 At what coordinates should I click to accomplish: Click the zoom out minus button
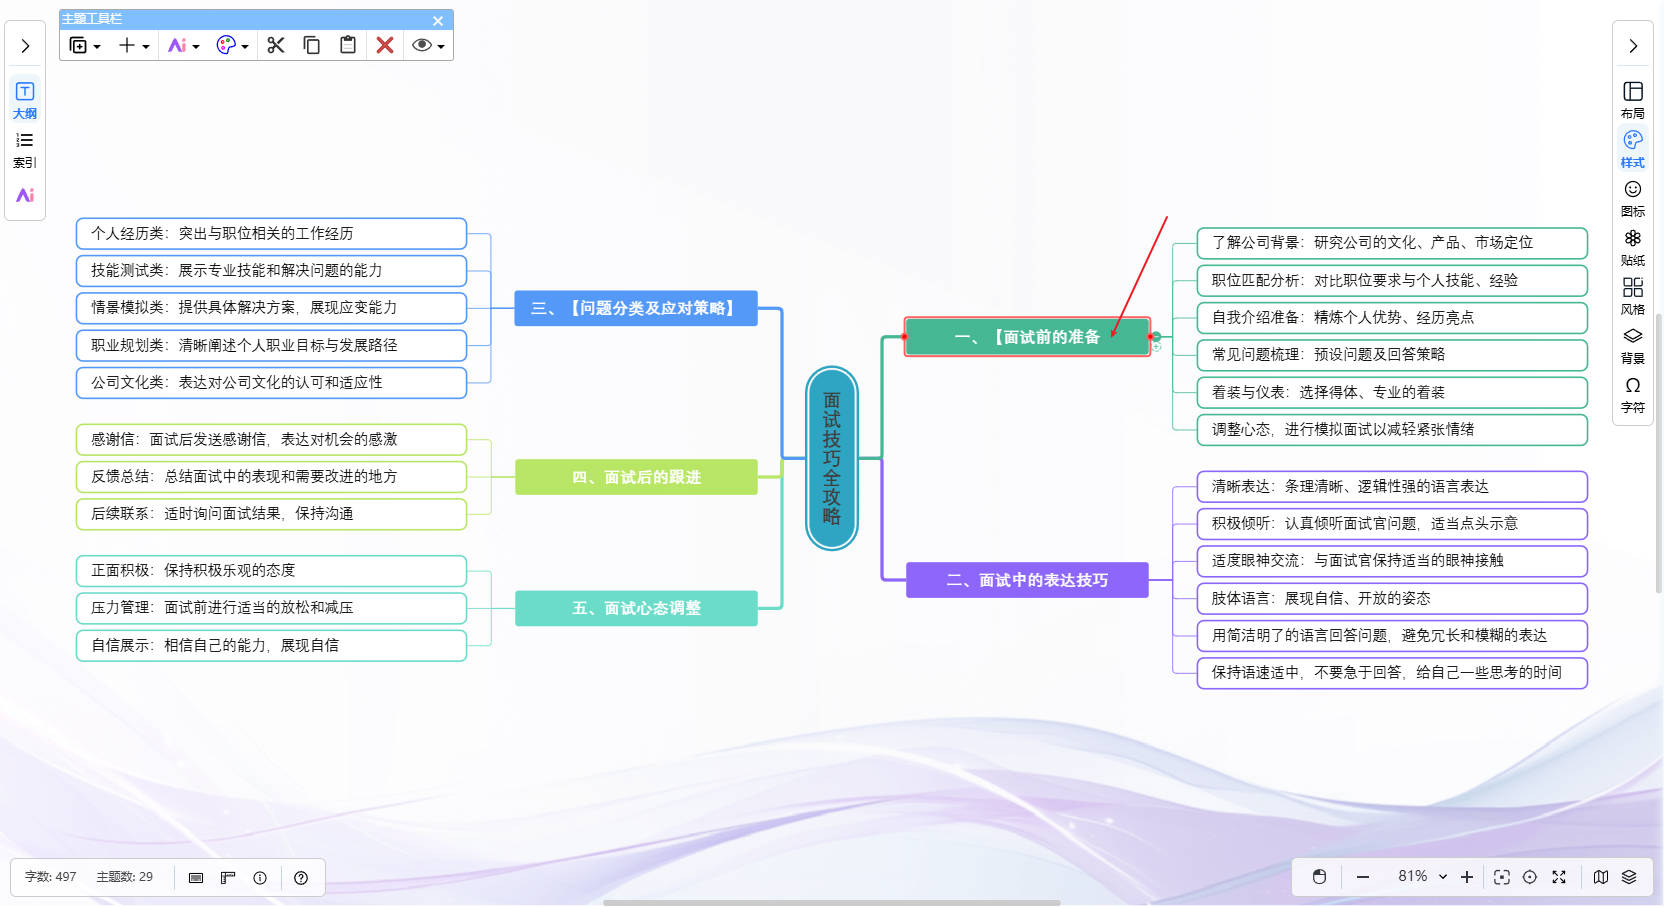coord(1363,877)
